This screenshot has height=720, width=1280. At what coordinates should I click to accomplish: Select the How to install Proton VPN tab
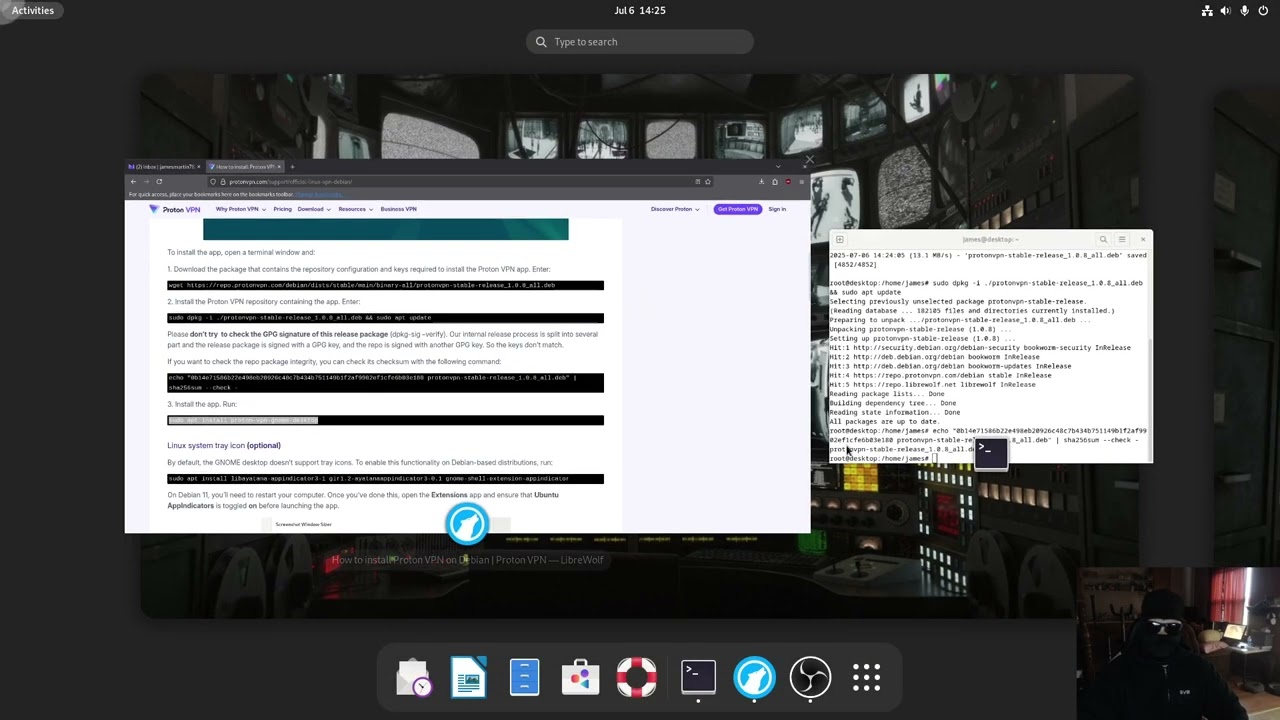pyautogui.click(x=243, y=167)
